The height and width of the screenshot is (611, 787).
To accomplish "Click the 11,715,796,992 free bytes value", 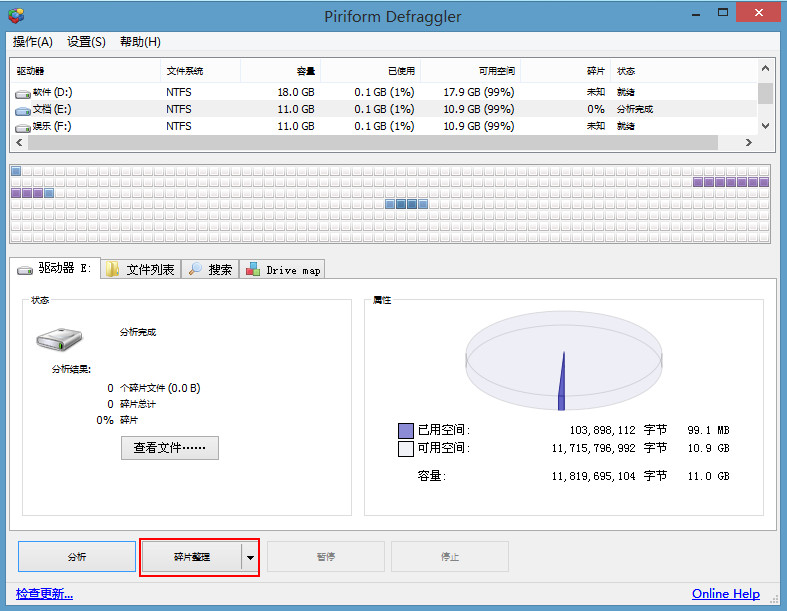I will tap(593, 448).
